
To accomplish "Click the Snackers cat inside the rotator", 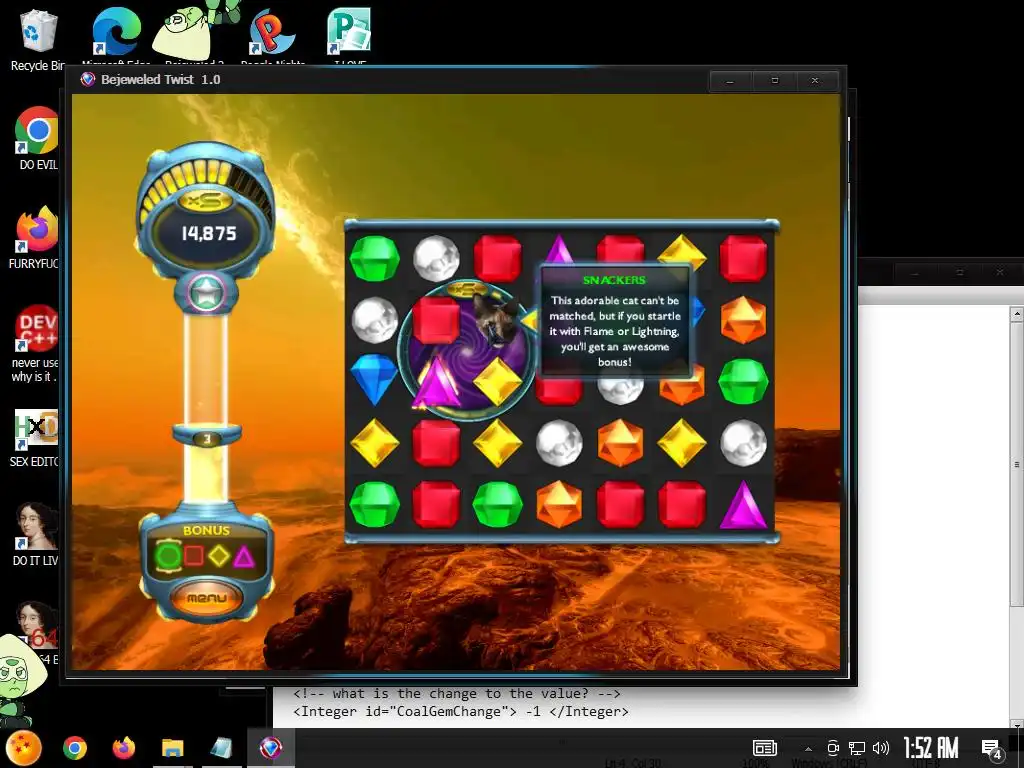I will tap(496, 319).
